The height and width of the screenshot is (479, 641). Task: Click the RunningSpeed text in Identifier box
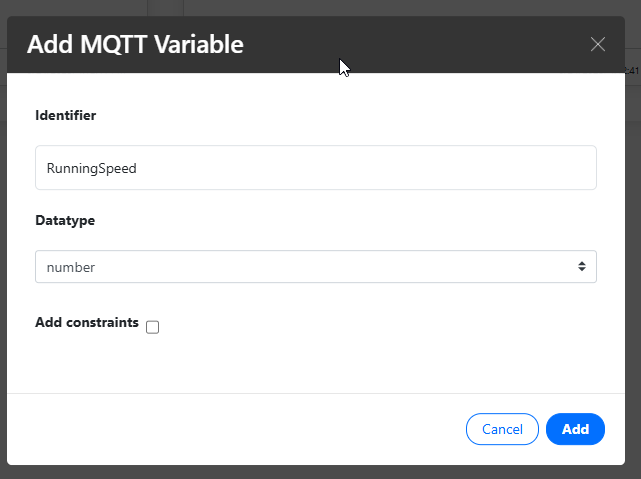92,168
